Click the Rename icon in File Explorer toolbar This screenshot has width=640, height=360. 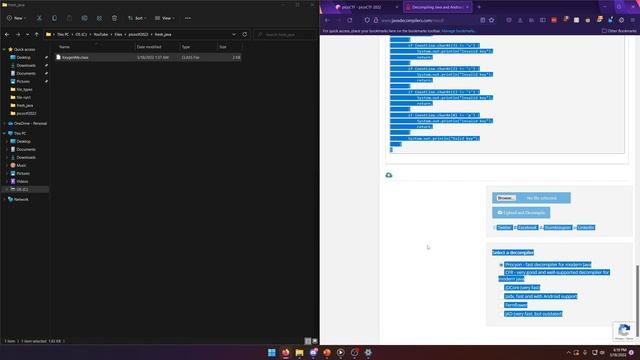(x=84, y=18)
